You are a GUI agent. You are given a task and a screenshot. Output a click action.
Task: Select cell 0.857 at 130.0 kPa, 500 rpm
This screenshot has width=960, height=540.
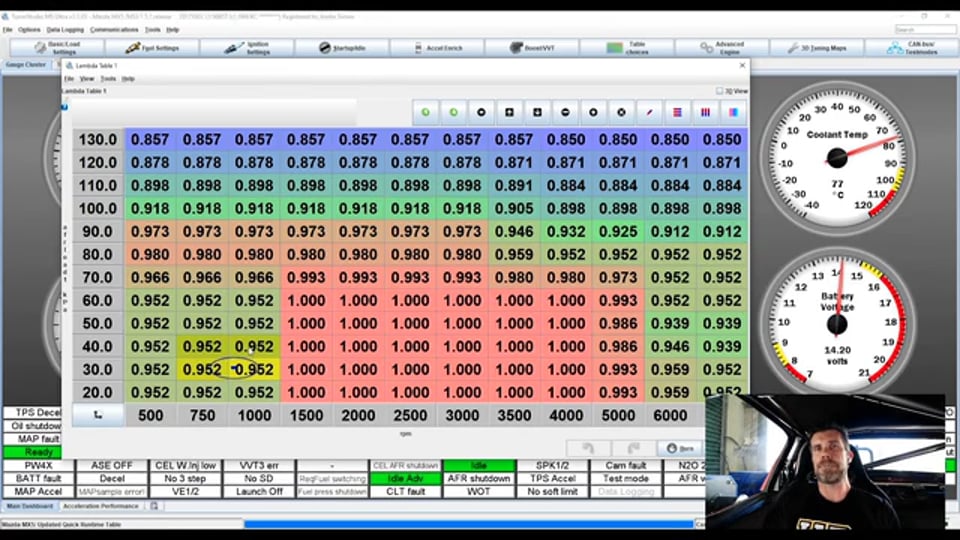pos(150,140)
